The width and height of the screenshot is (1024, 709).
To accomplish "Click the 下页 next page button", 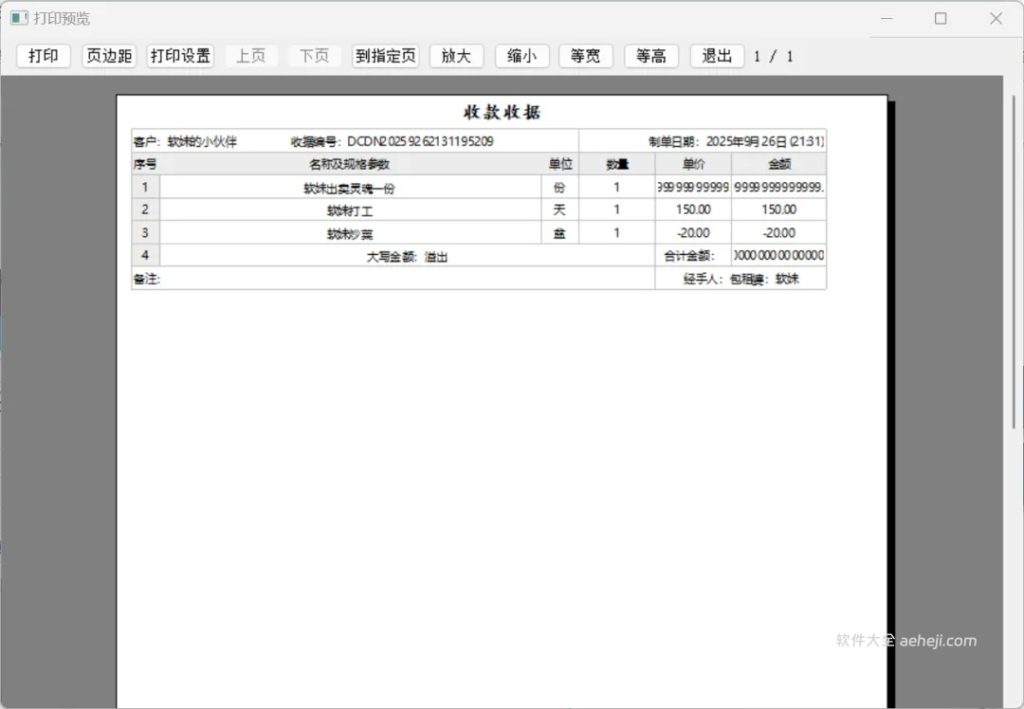I will pos(313,56).
